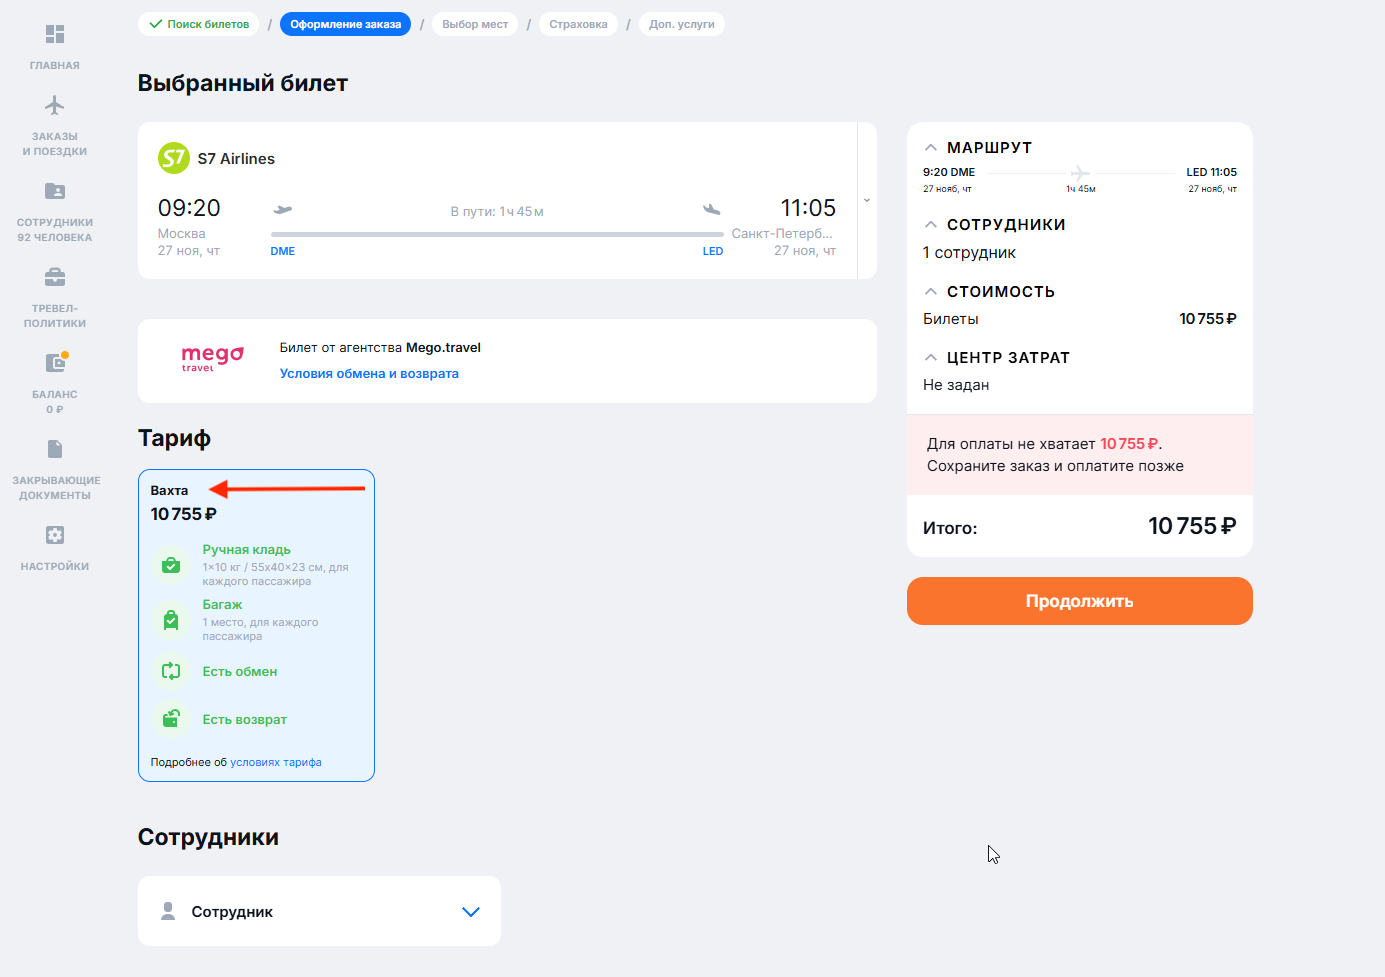Expand the Сотрудник dropdown
This screenshot has height=977, width=1385.
tap(471, 912)
